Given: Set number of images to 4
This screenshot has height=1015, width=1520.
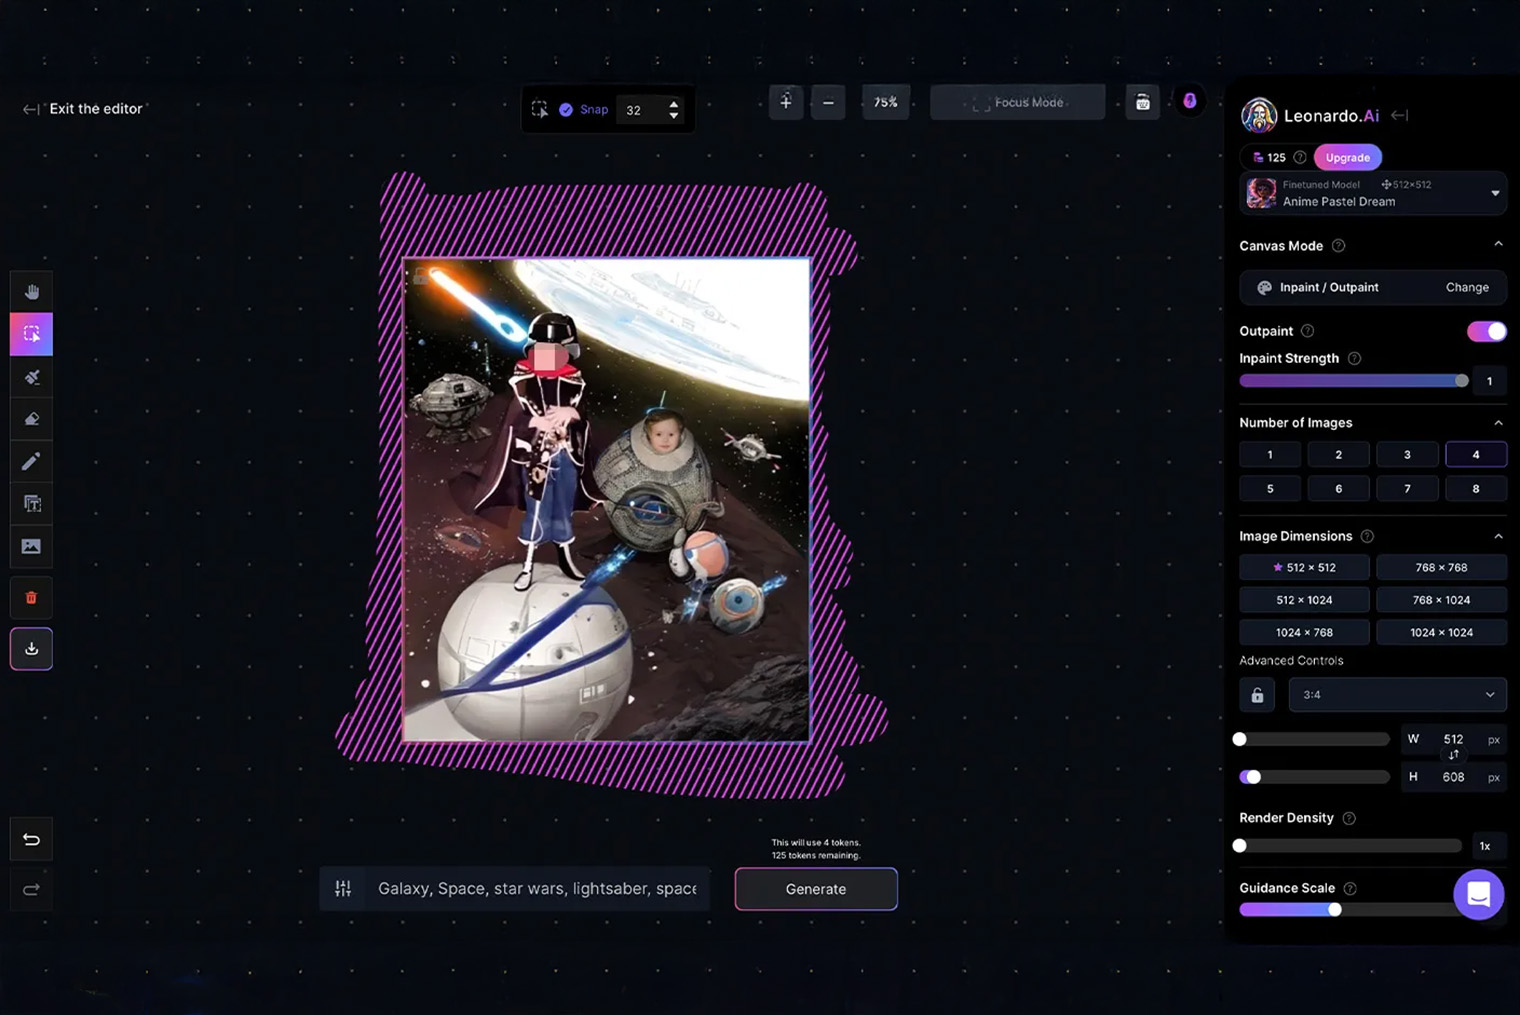Looking at the screenshot, I should click(x=1476, y=455).
